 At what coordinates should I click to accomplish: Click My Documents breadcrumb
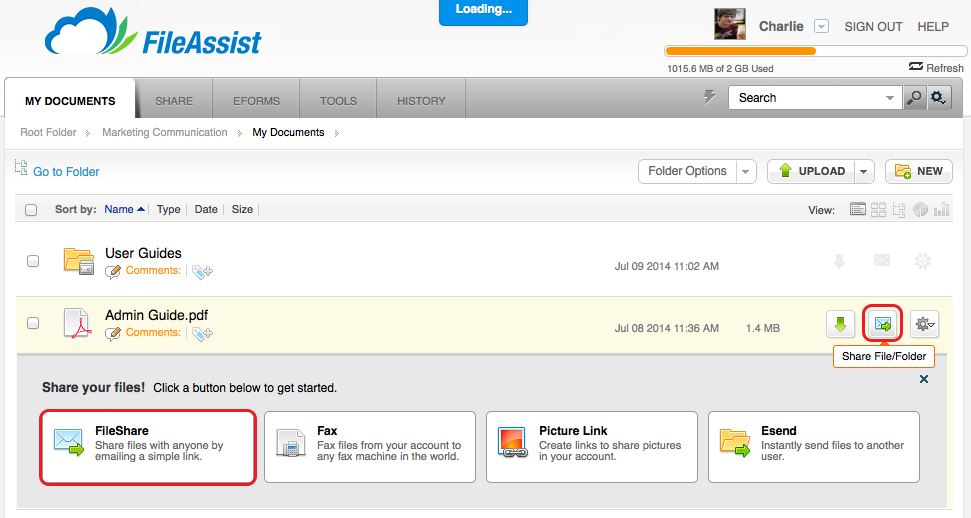point(288,133)
